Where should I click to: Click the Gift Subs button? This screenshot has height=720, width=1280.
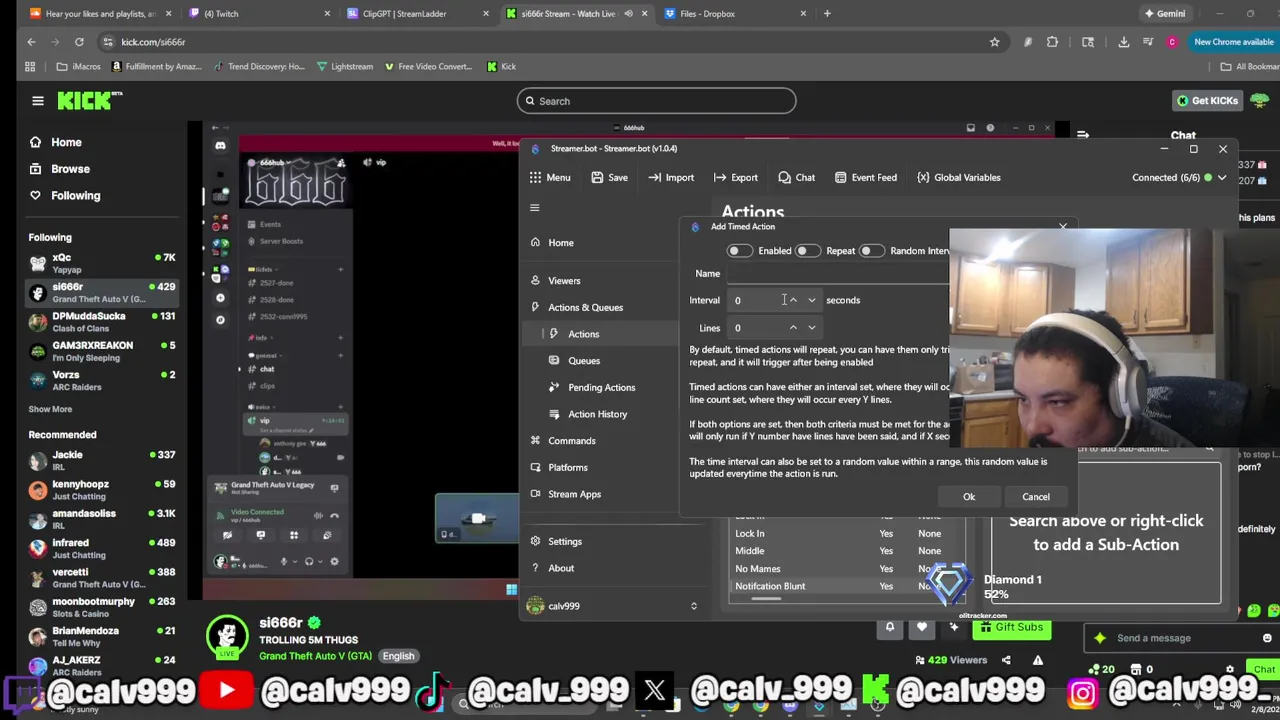(x=1011, y=627)
